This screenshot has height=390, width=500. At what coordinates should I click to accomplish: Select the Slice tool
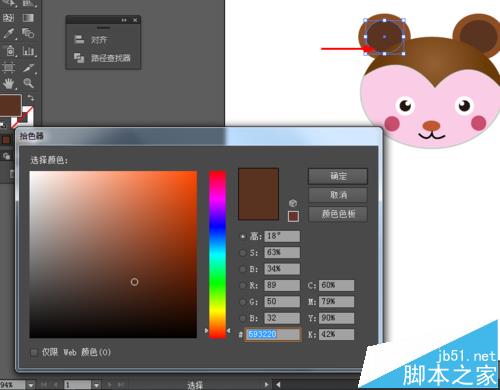pyautogui.click(x=28, y=67)
